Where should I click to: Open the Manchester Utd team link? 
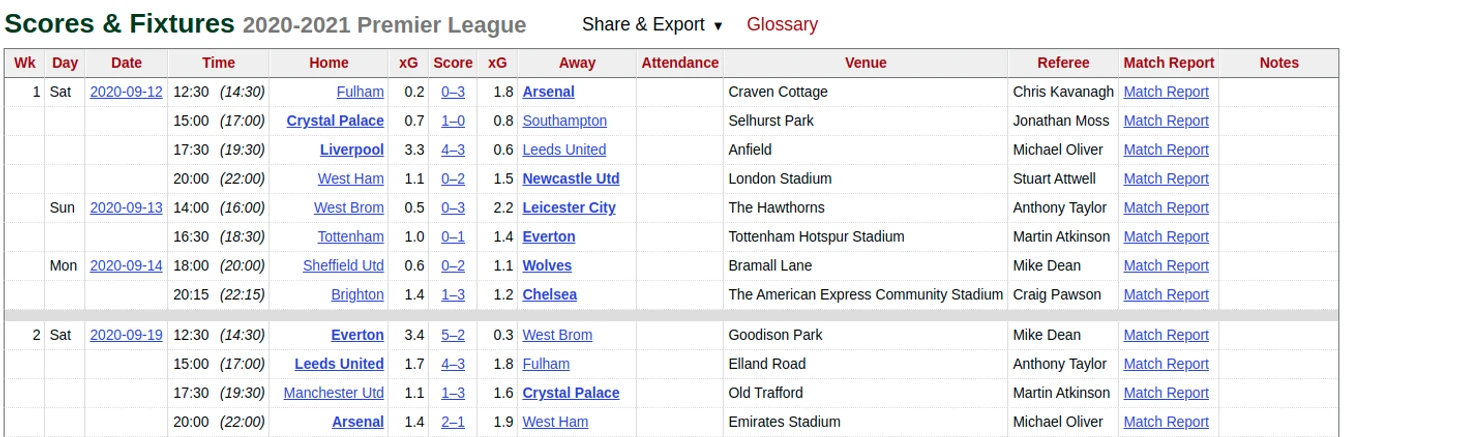click(334, 393)
